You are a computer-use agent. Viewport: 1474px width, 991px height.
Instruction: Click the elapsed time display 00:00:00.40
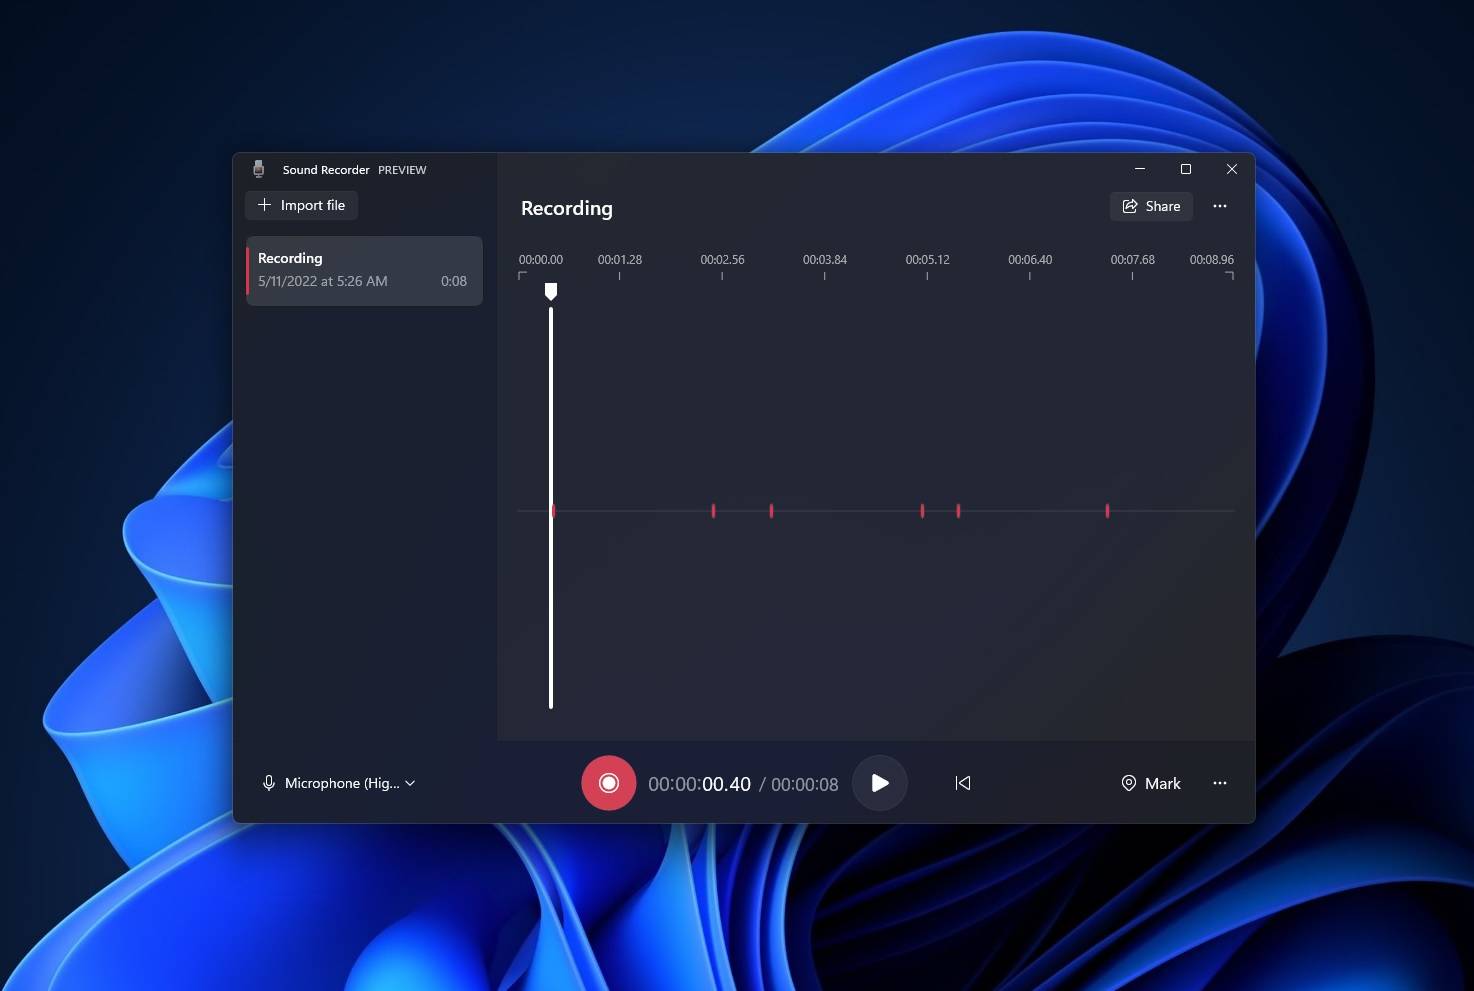[700, 783]
